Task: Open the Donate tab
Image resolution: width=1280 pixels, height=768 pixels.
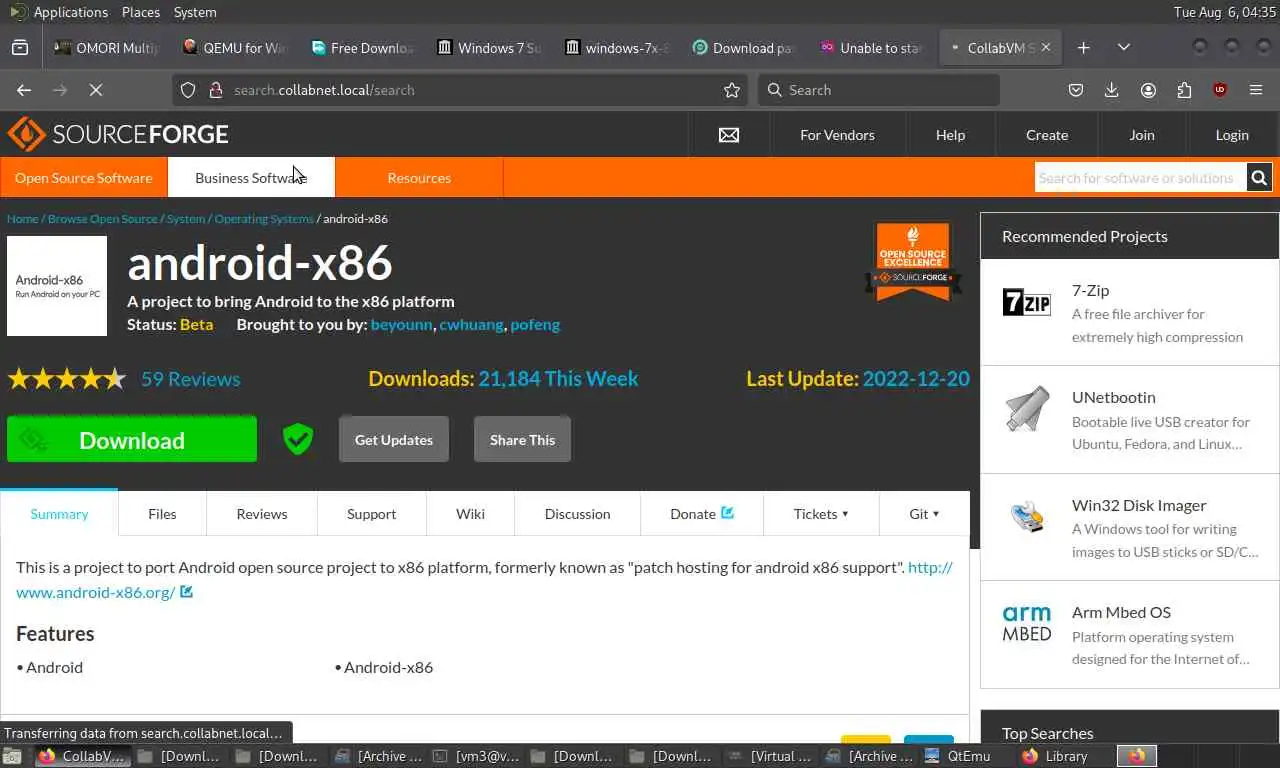Action: [702, 513]
